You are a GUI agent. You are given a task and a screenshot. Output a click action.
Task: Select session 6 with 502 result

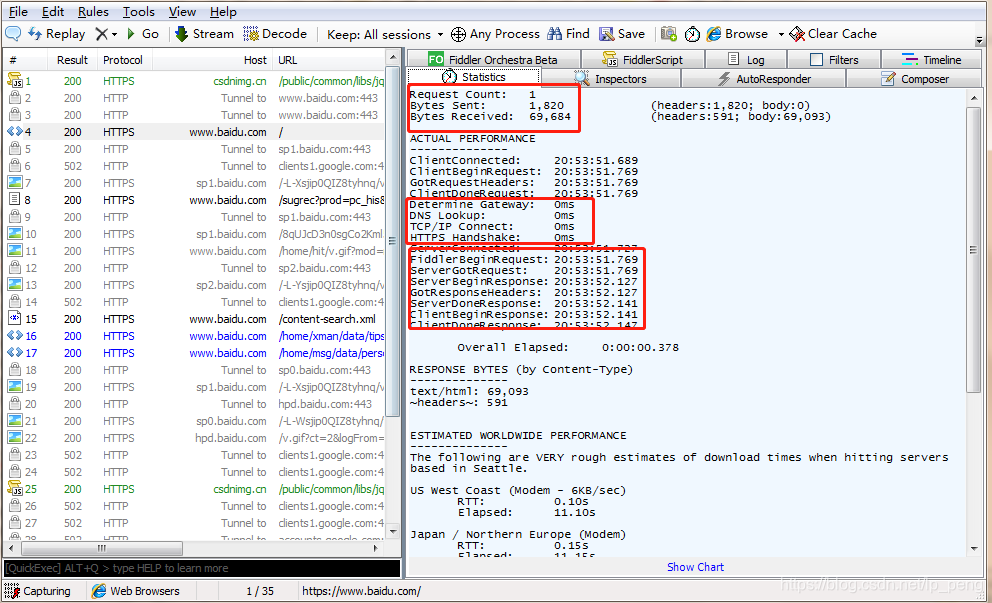[195, 166]
